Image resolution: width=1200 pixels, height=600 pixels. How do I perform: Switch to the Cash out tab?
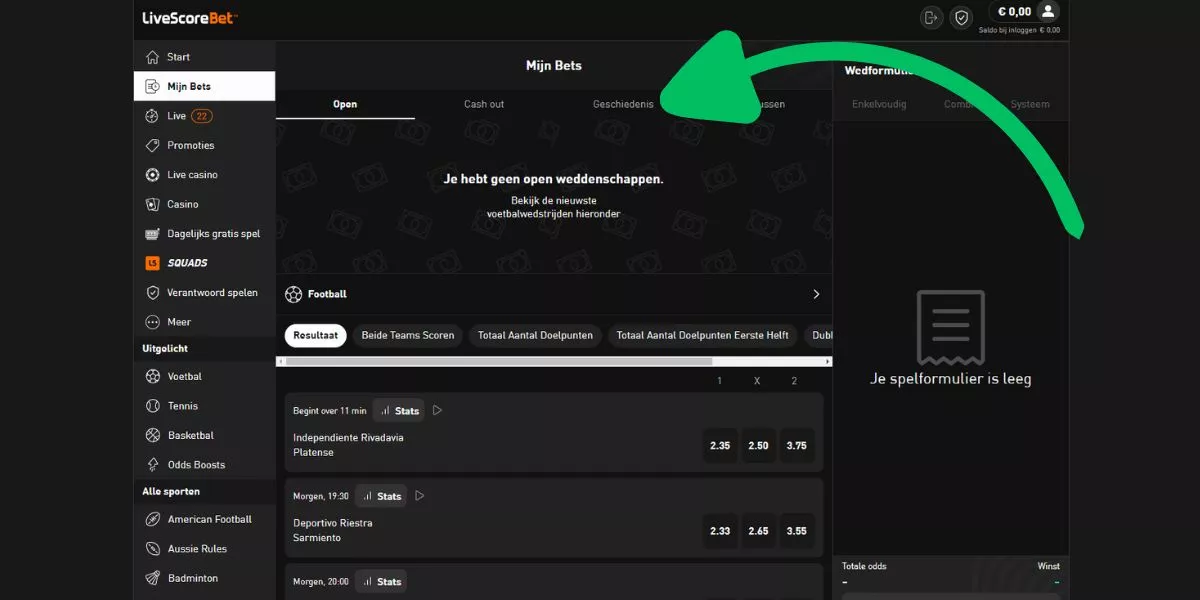tap(484, 104)
